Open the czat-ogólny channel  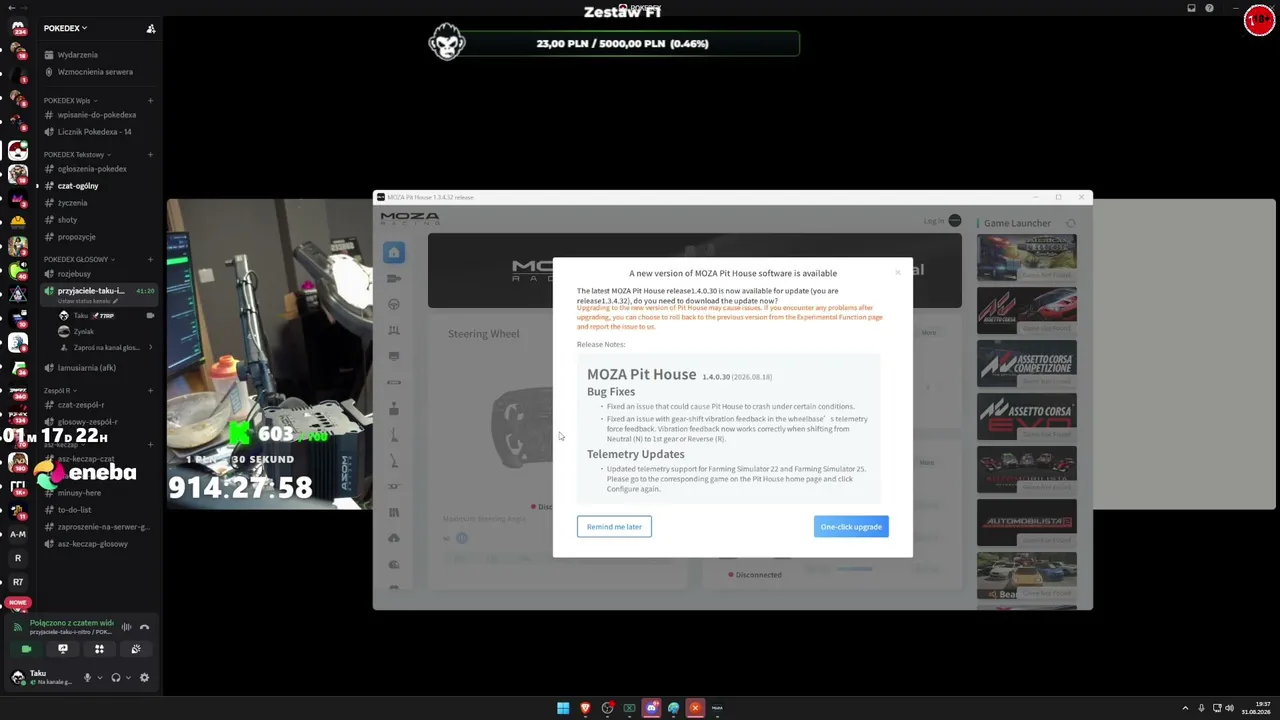(x=78, y=186)
